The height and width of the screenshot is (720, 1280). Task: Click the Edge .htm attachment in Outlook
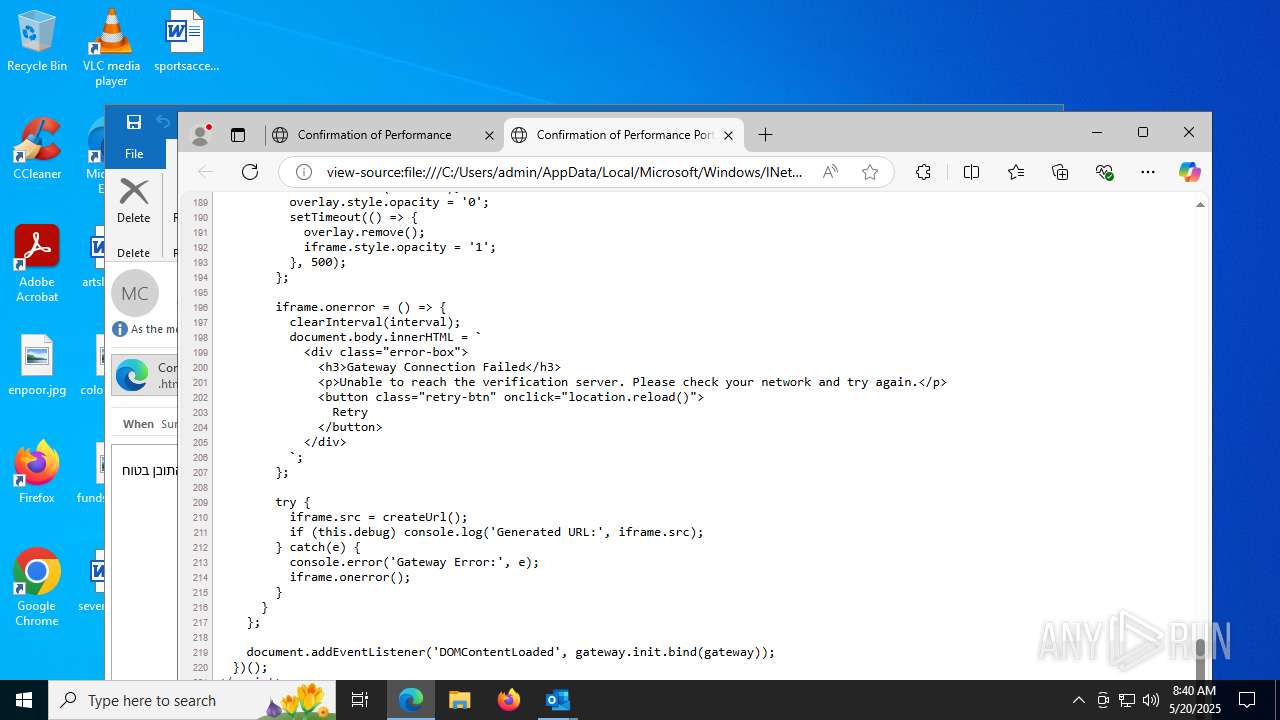pyautogui.click(x=145, y=375)
